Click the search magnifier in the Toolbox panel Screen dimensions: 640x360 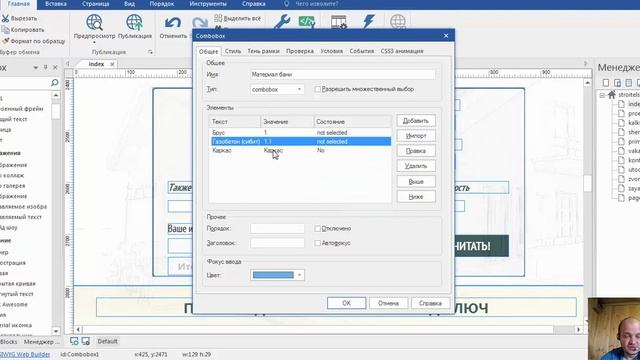pos(55,83)
